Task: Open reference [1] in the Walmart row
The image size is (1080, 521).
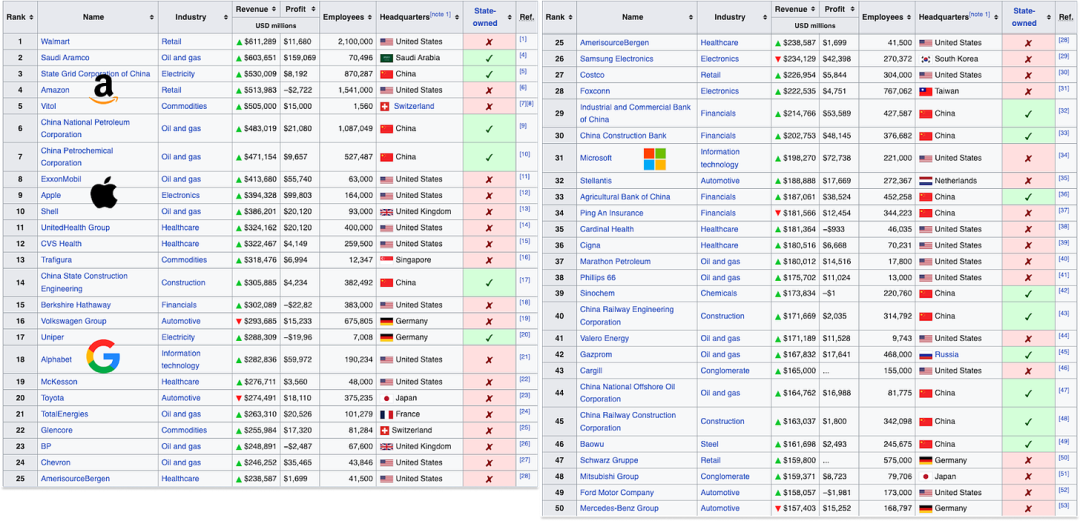Action: point(523,40)
